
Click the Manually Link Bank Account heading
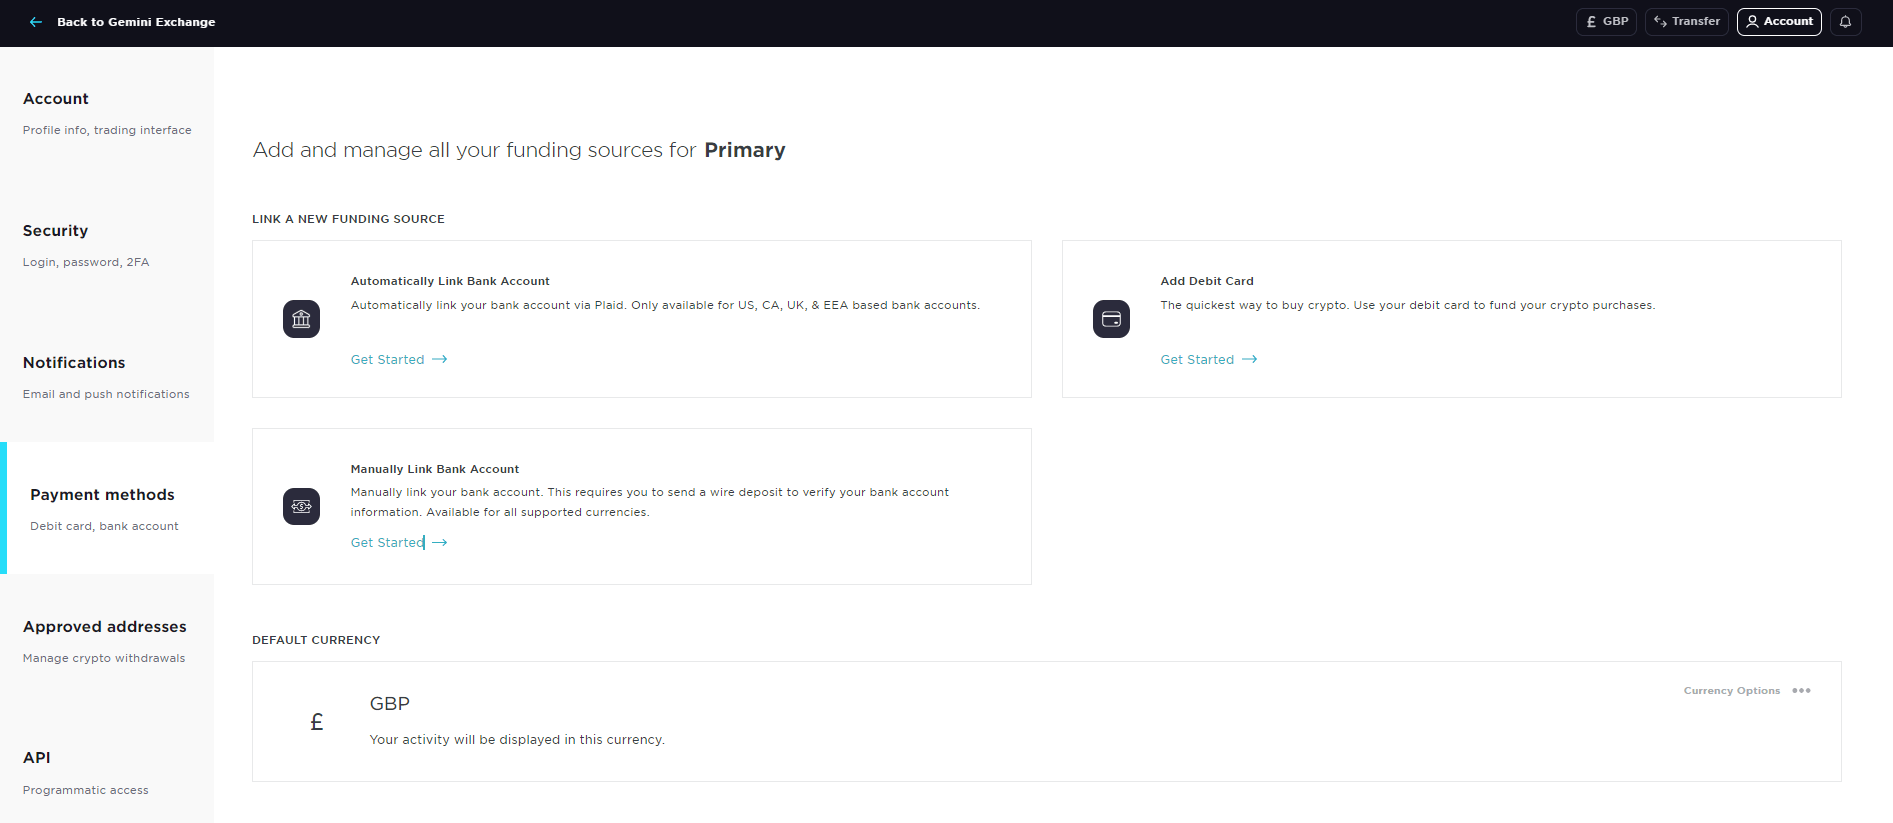coord(435,469)
